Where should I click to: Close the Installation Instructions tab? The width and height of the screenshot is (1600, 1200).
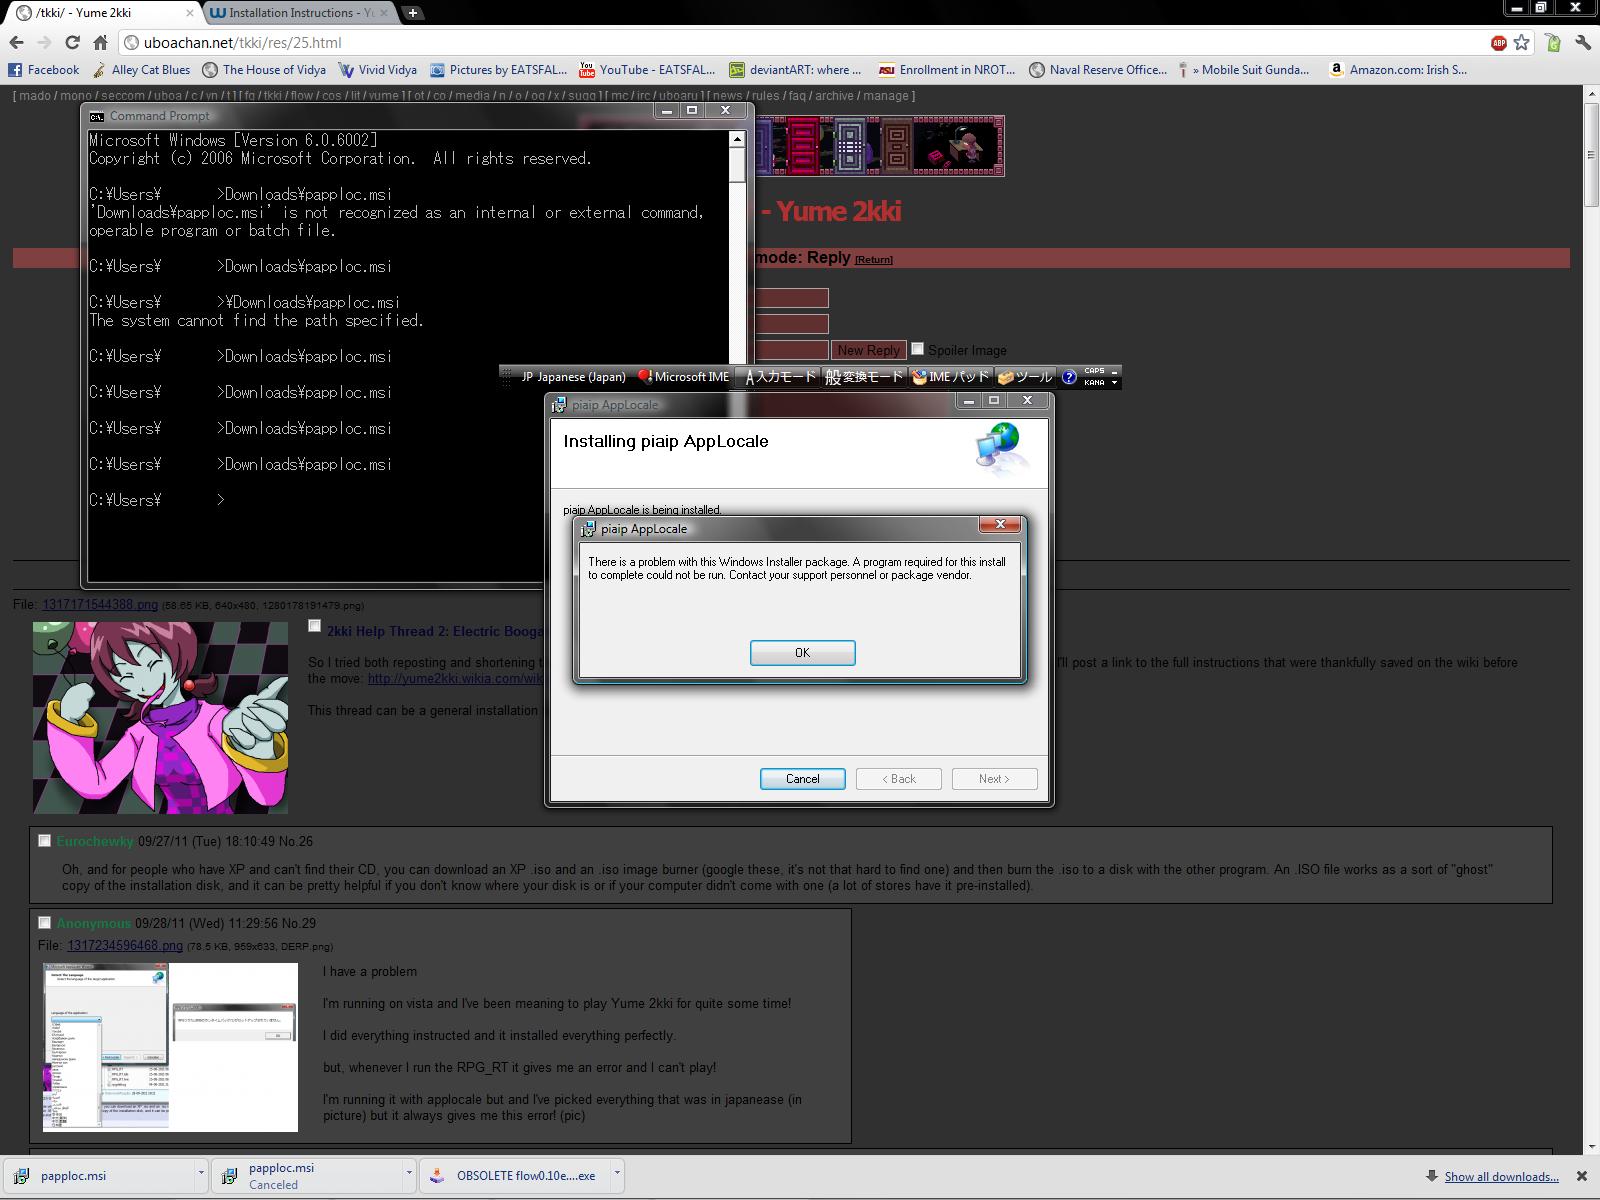coord(383,13)
